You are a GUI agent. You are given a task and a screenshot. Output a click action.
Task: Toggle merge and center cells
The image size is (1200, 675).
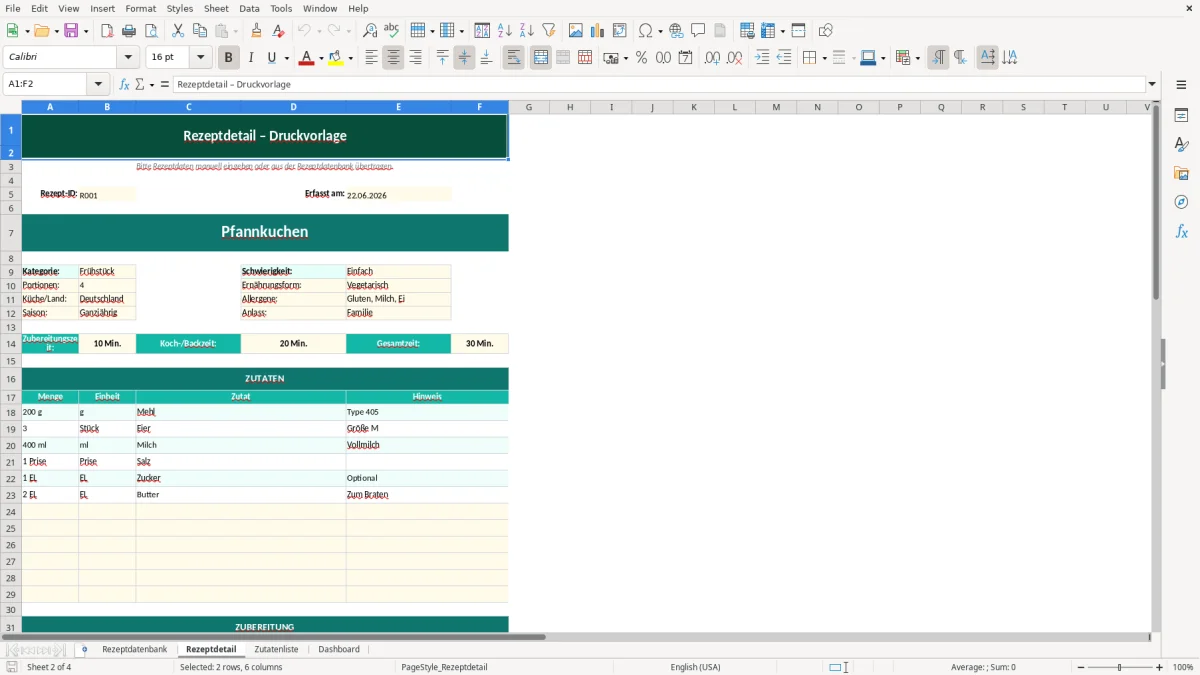coord(541,58)
